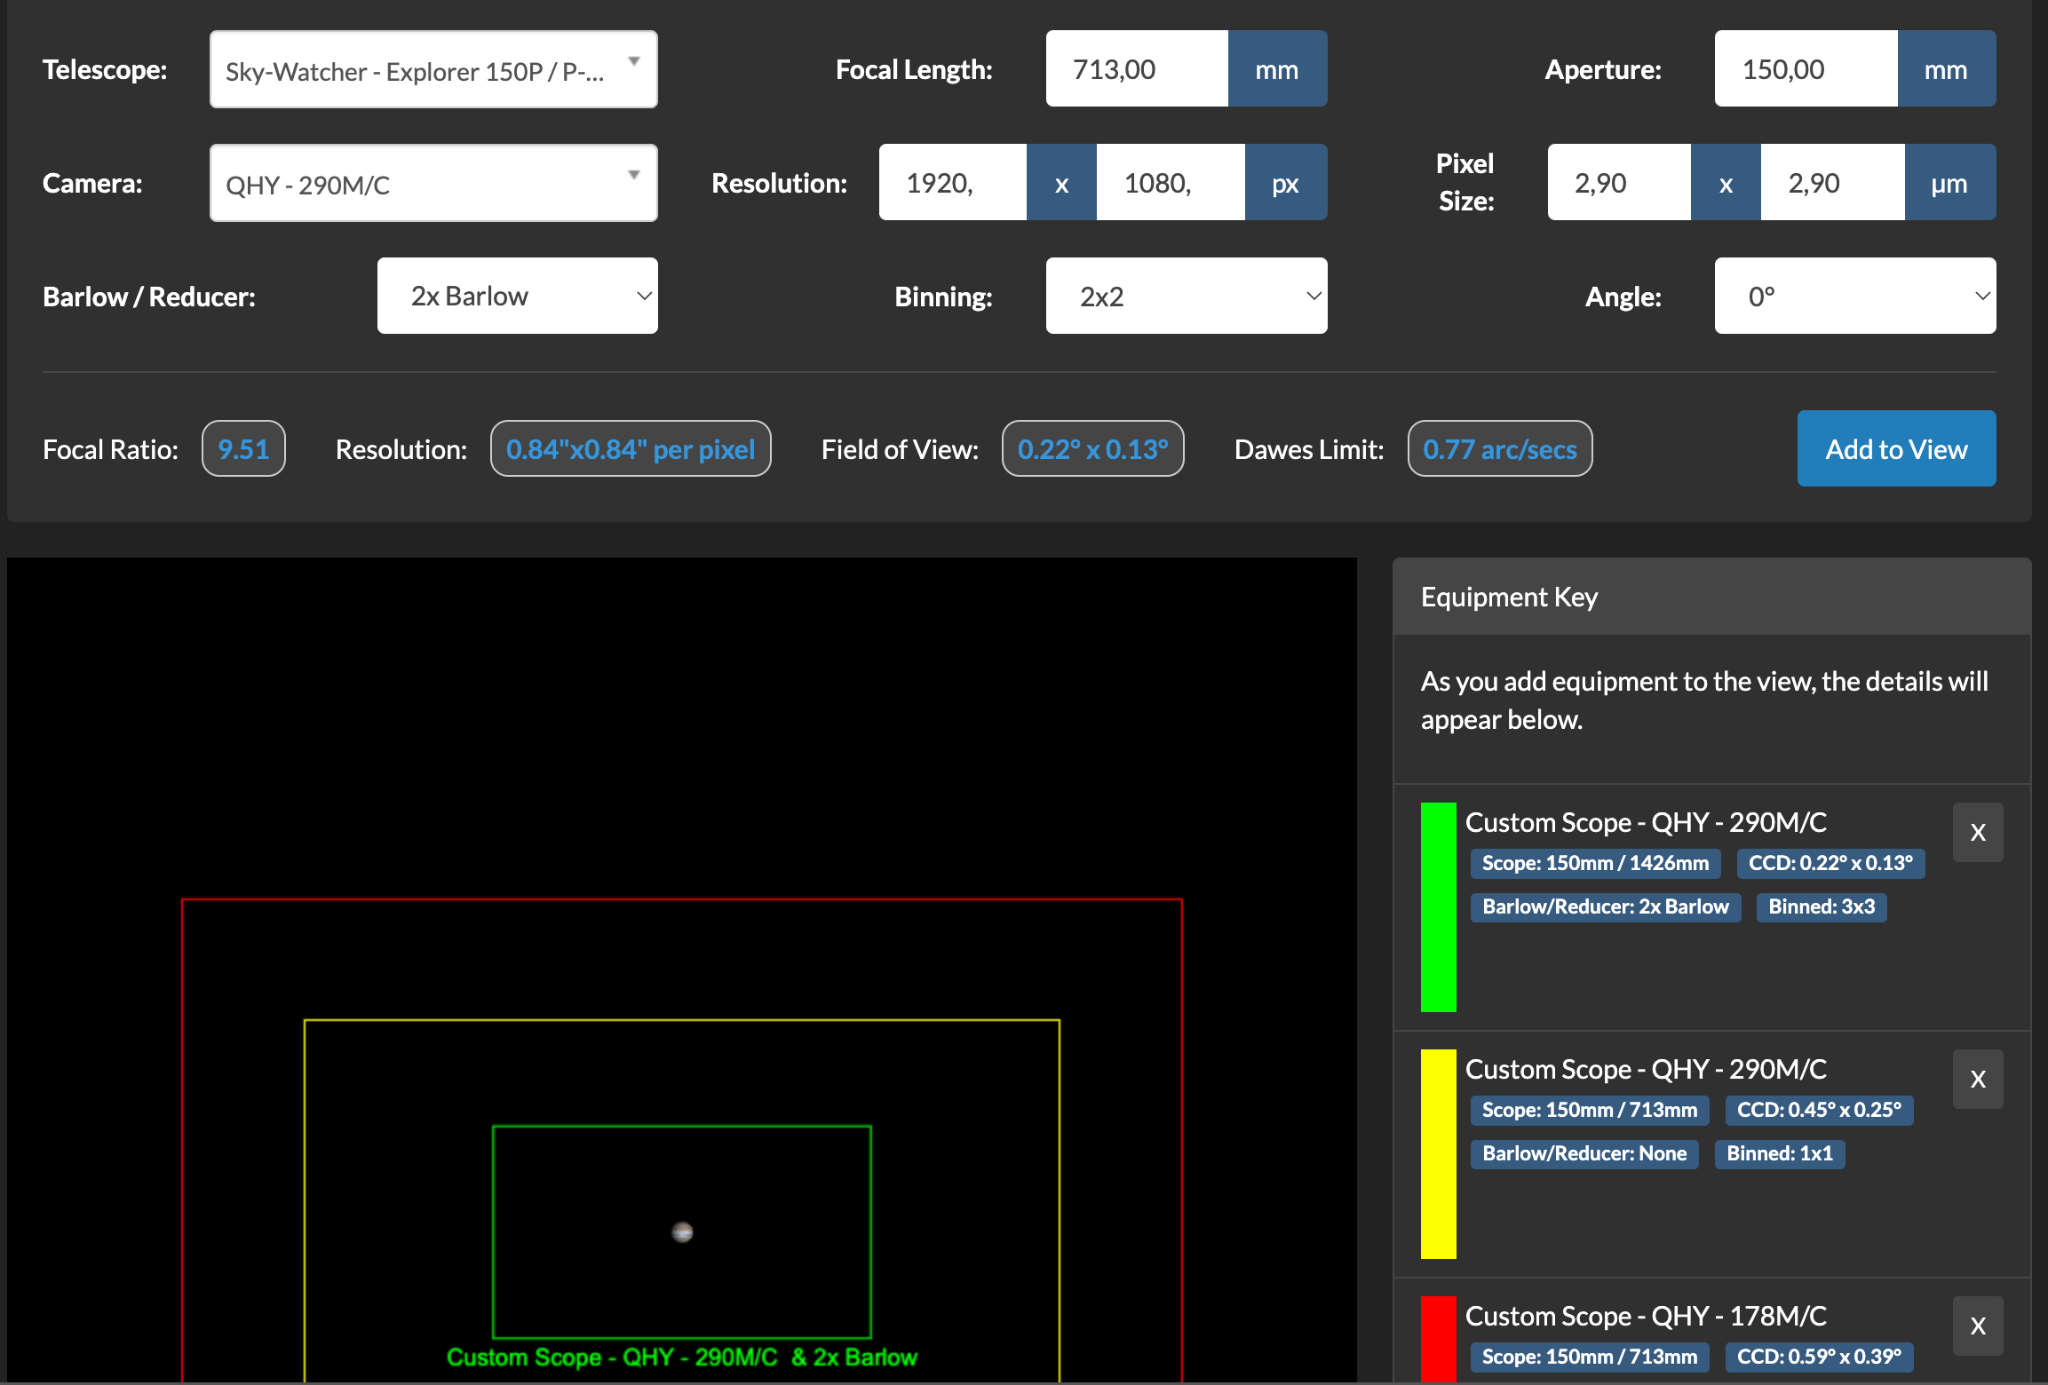Click the mm unit label beside Aperture
Viewport: 2048px width, 1385px height.
pyautogui.click(x=1946, y=69)
